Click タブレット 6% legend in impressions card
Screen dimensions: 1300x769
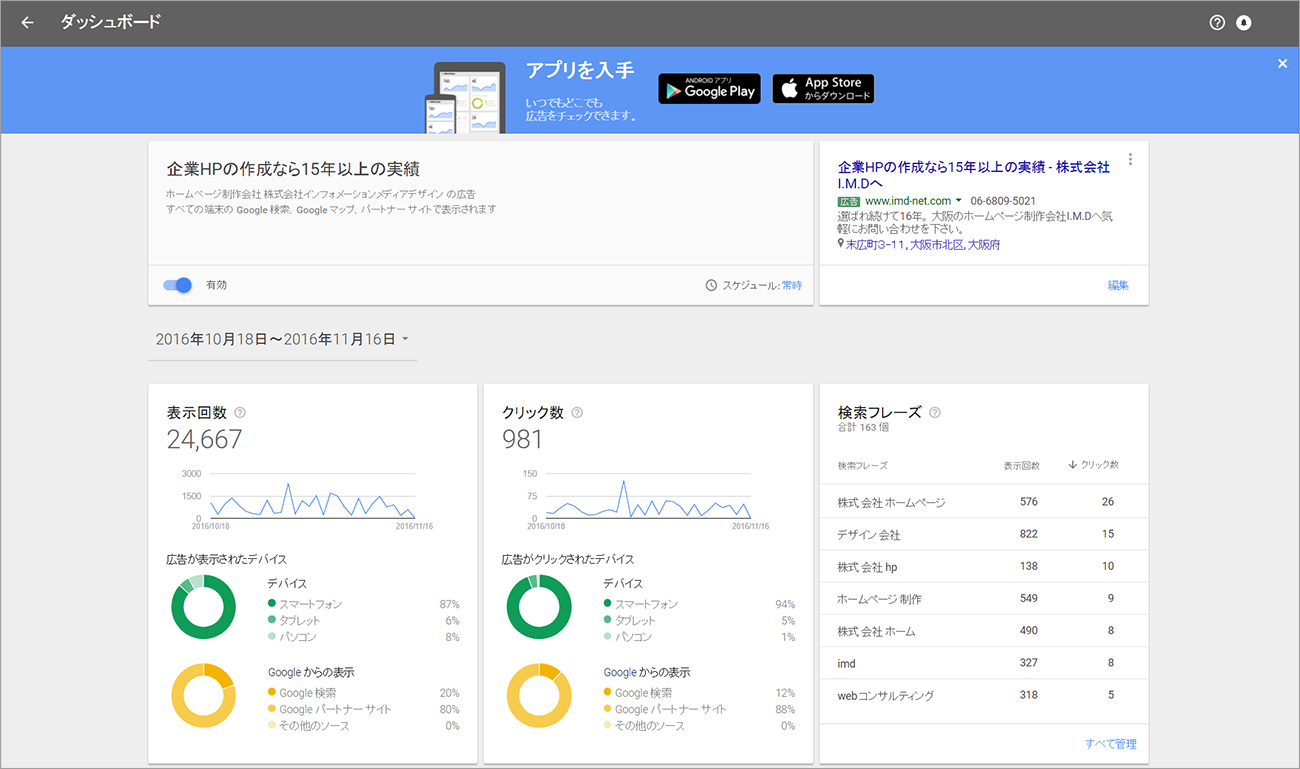click(364, 620)
